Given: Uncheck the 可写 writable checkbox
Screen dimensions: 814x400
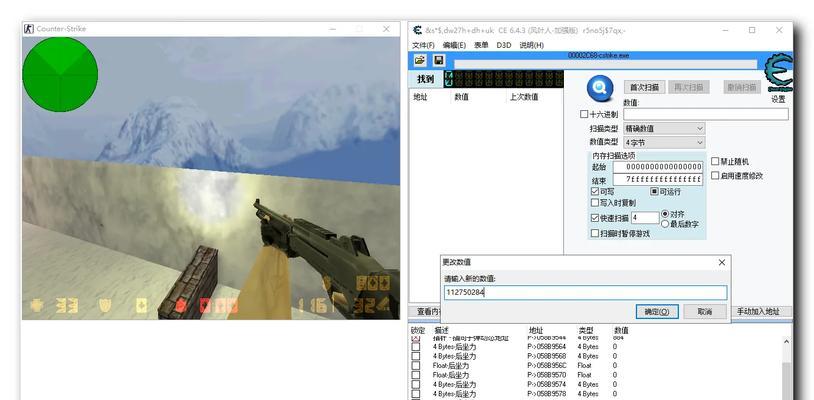Looking at the screenshot, I should [595, 191].
